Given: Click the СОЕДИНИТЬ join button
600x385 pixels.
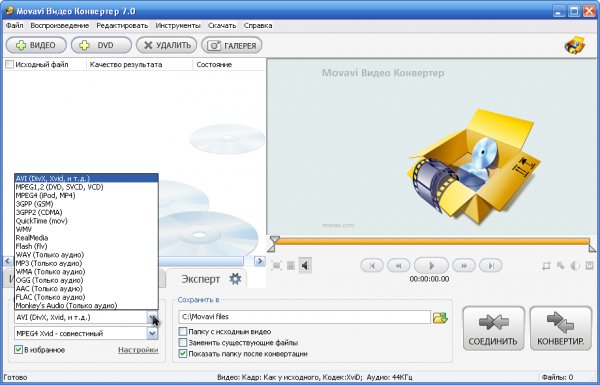Looking at the screenshot, I should tap(493, 328).
